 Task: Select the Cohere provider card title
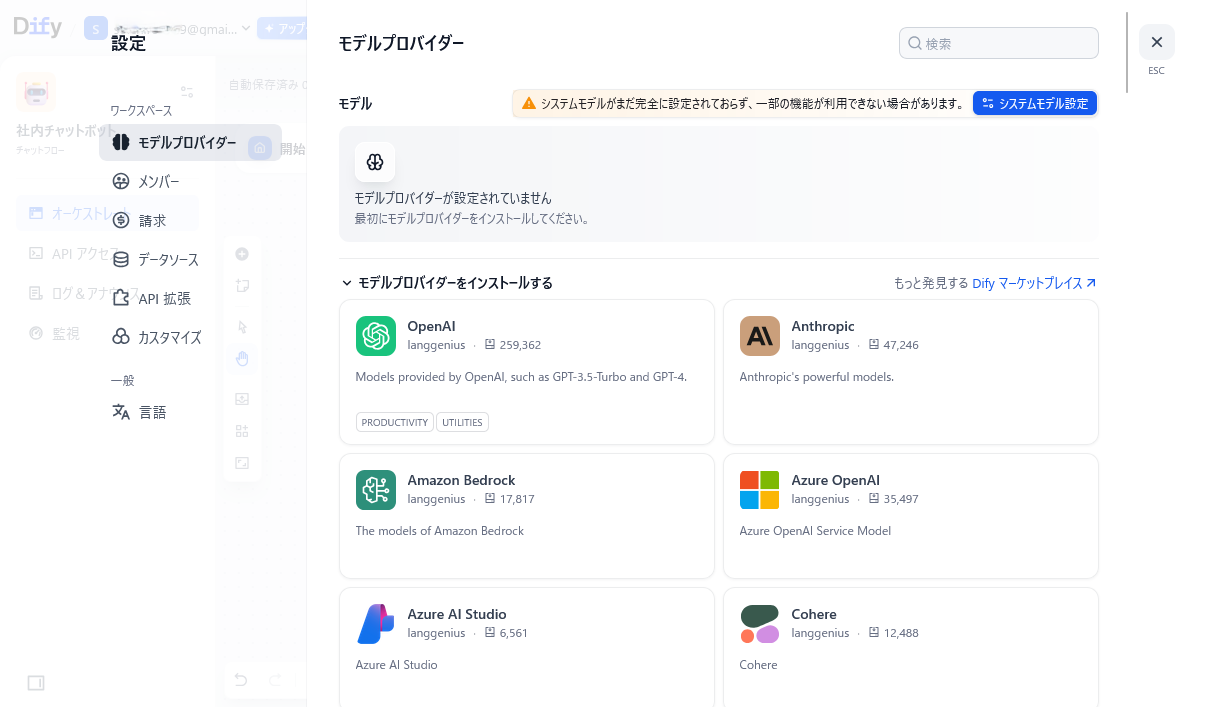click(x=814, y=614)
